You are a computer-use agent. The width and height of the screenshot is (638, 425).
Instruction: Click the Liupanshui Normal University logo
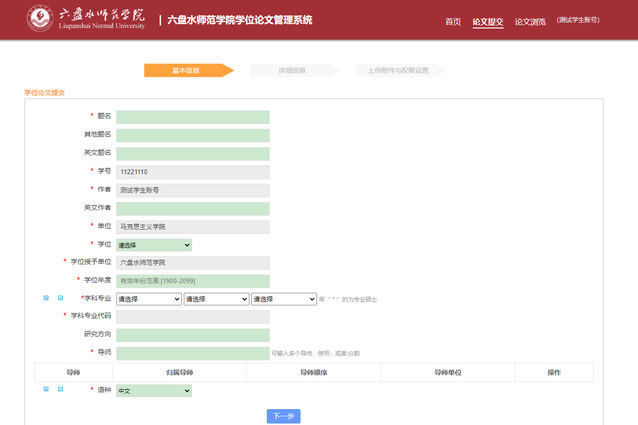[x=85, y=19]
